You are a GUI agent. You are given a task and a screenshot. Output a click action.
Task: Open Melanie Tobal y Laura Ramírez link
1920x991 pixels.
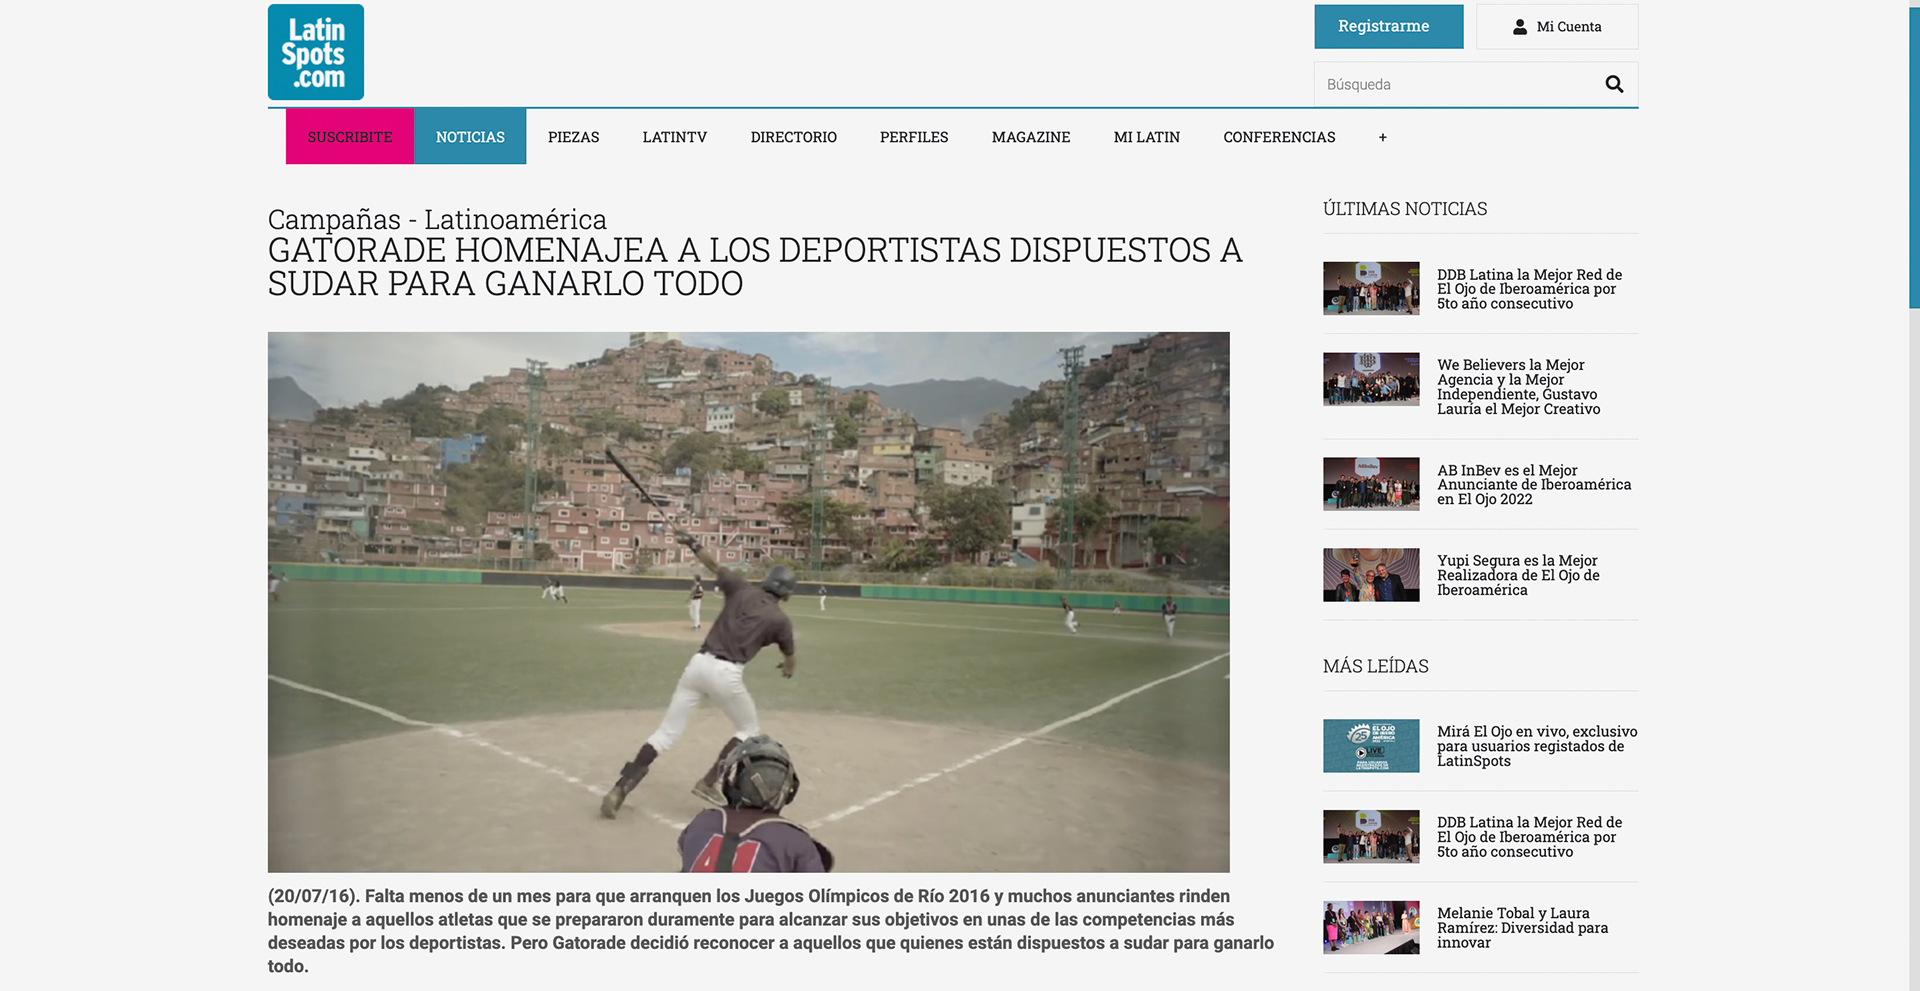(x=1523, y=928)
